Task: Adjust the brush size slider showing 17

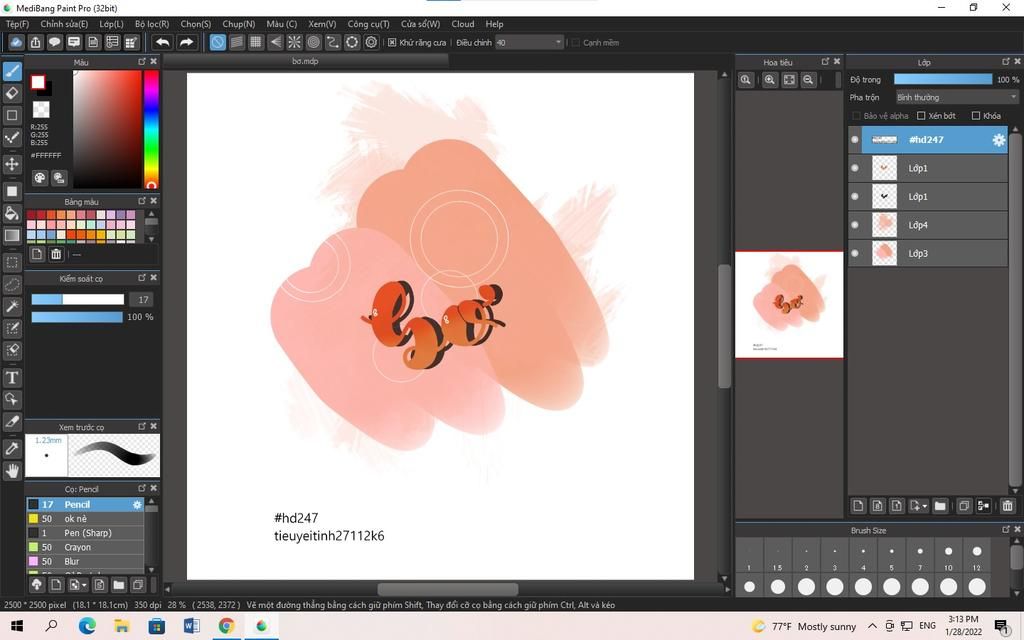Action: click(x=78, y=300)
